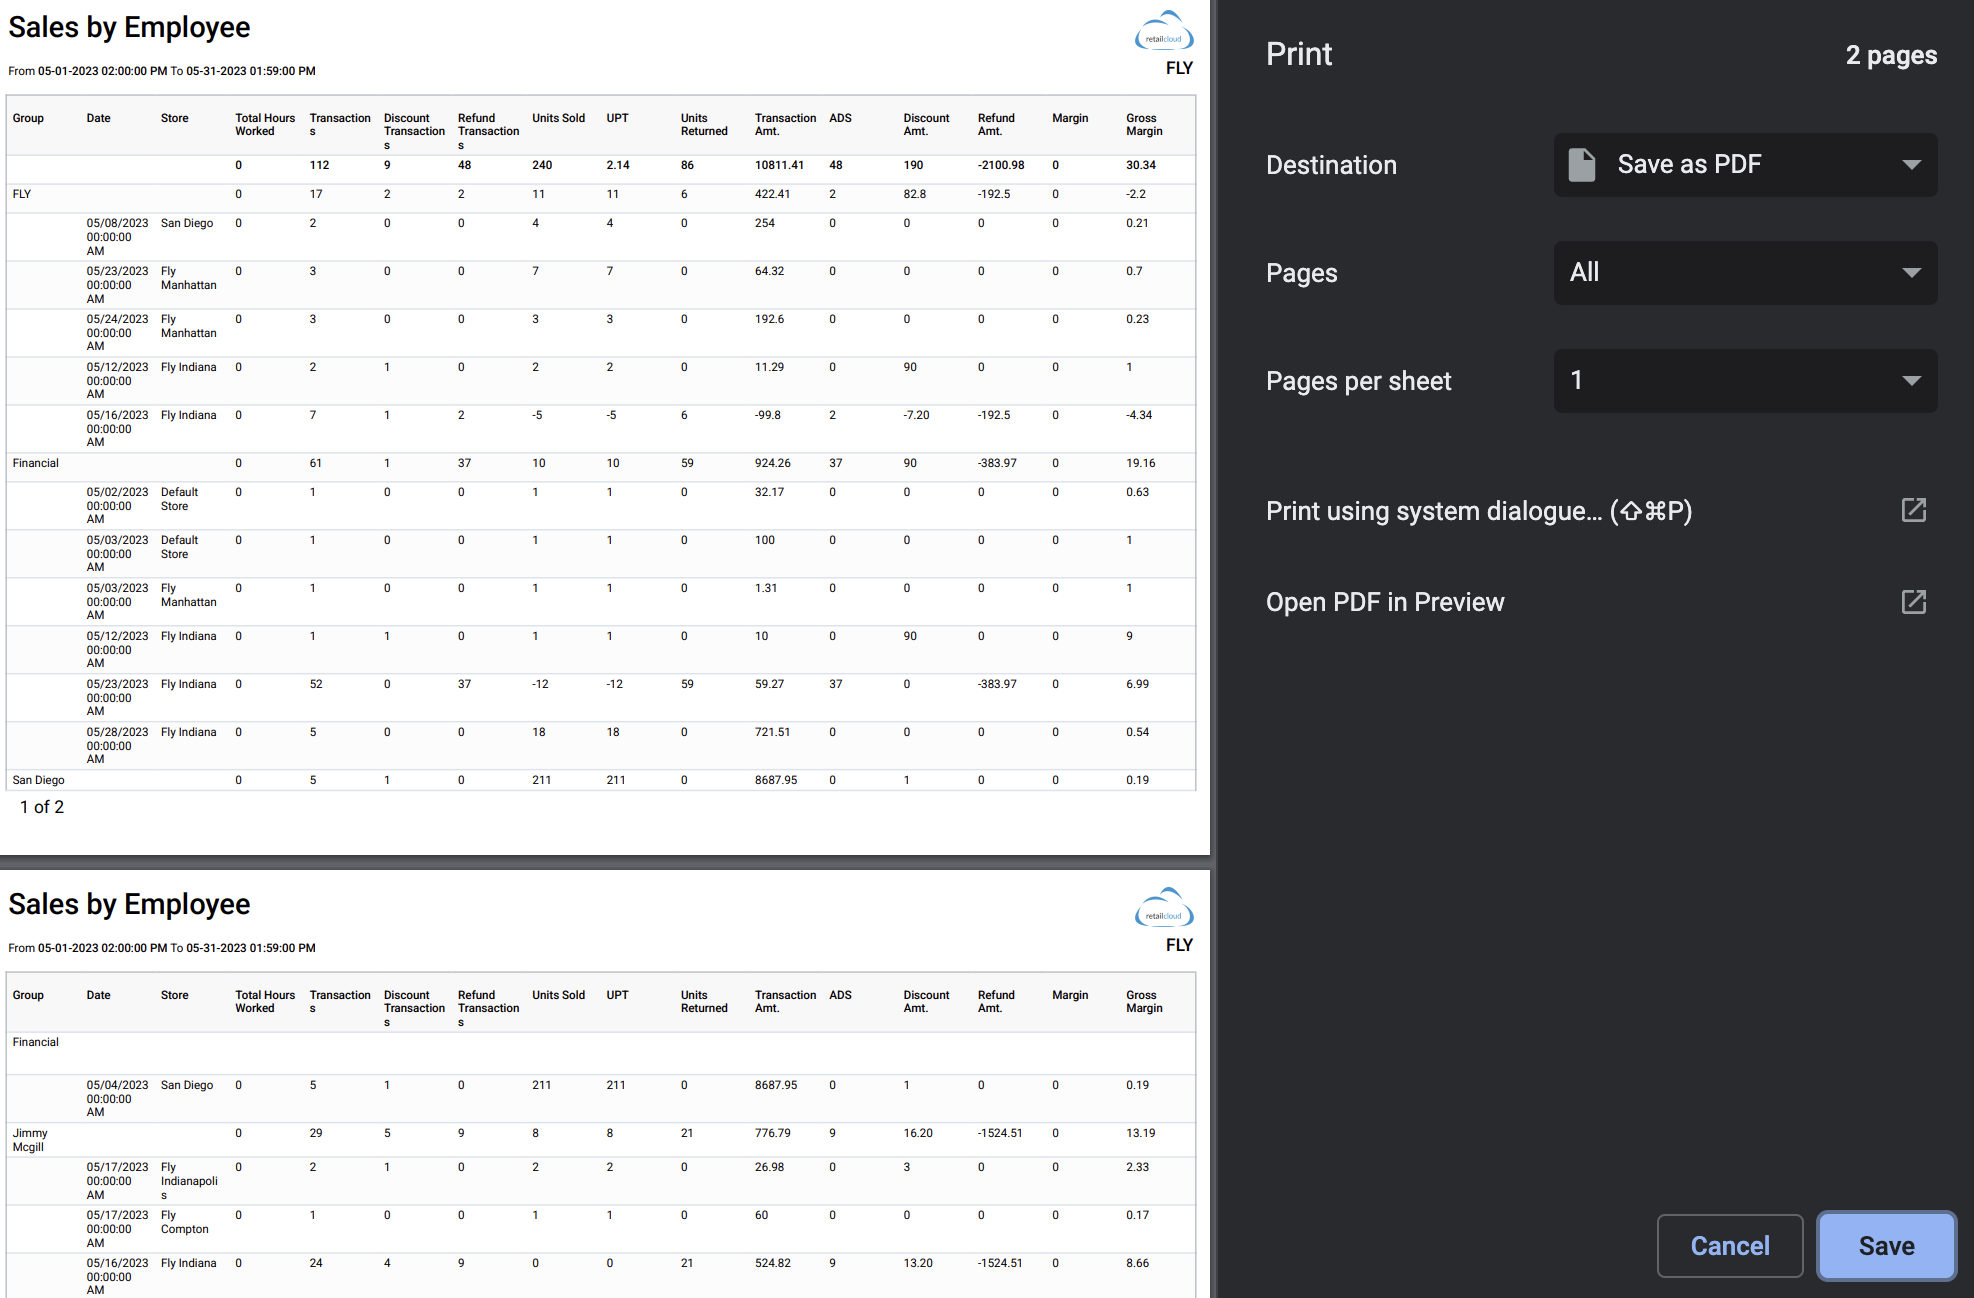Expand the Pages per sheet dropdown
The width and height of the screenshot is (1974, 1298).
[x=1745, y=380]
